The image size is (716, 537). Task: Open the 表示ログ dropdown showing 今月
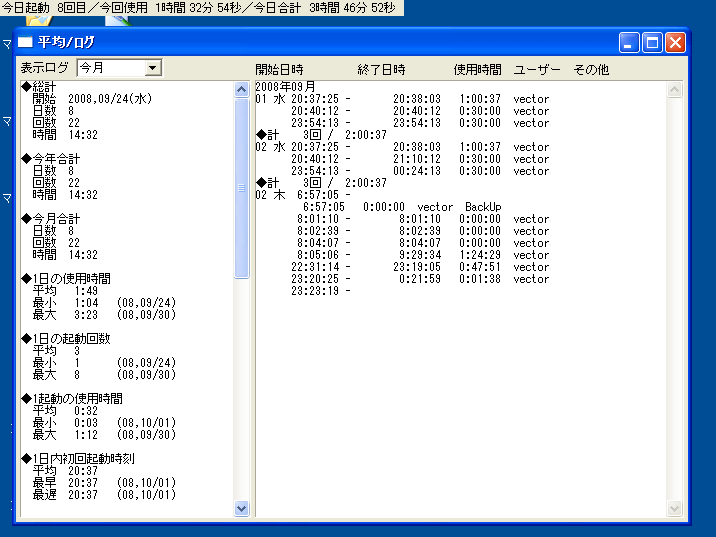pyautogui.click(x=119, y=68)
